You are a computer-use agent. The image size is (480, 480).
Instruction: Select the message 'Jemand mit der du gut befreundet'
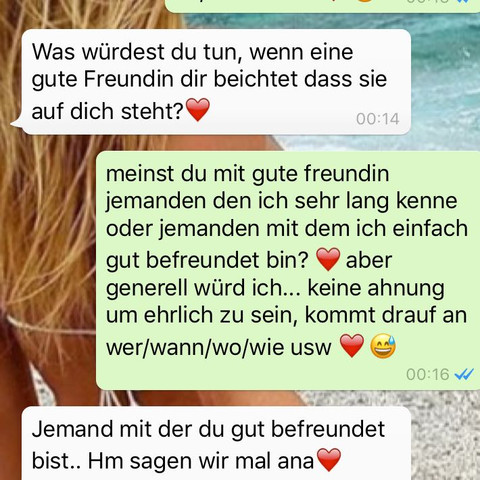point(216,443)
